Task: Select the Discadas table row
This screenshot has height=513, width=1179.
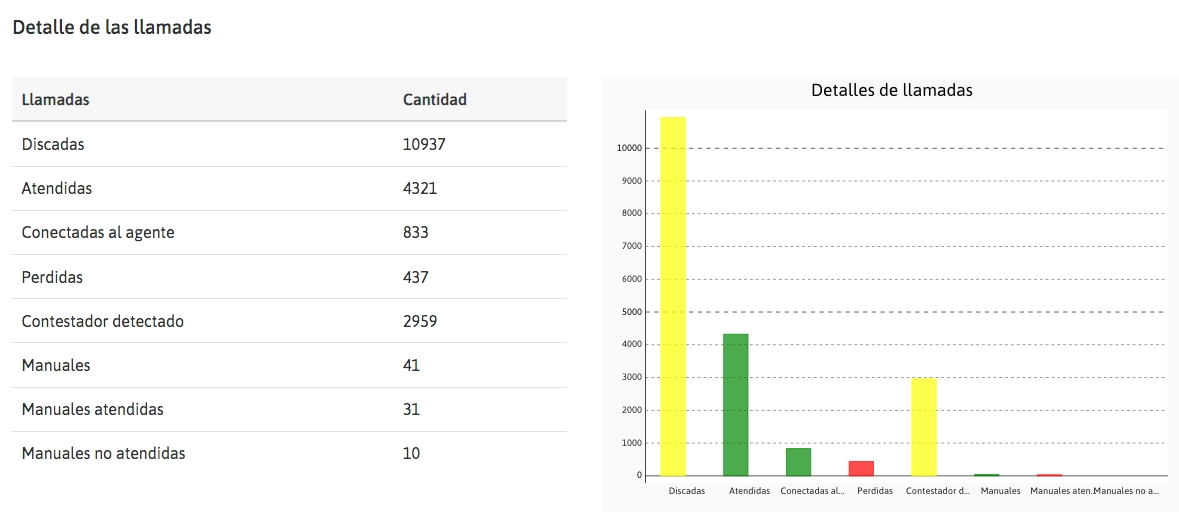Action: point(289,144)
